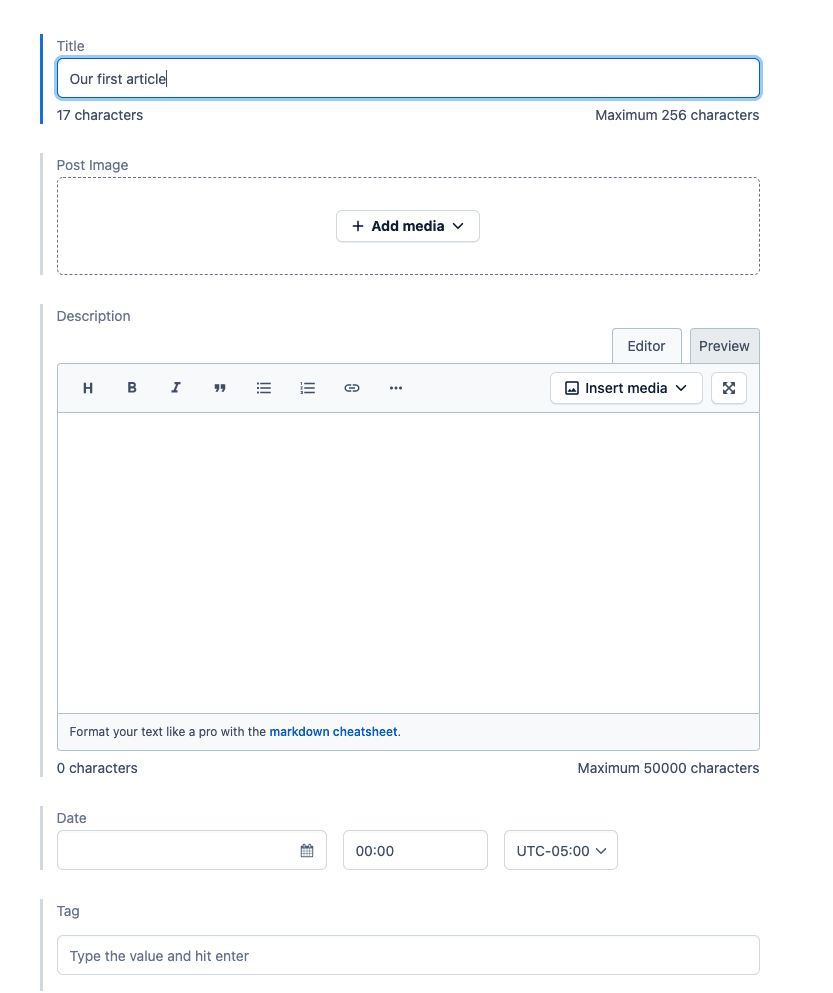The image size is (833, 993).
Task: Click the Title input field
Action: (x=408, y=79)
